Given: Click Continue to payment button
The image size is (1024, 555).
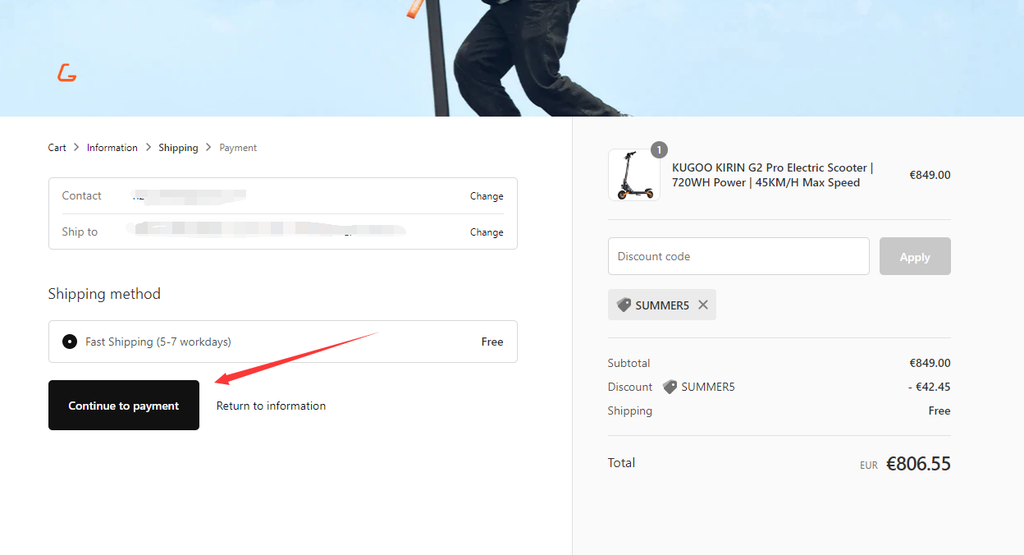Looking at the screenshot, I should coord(123,405).
